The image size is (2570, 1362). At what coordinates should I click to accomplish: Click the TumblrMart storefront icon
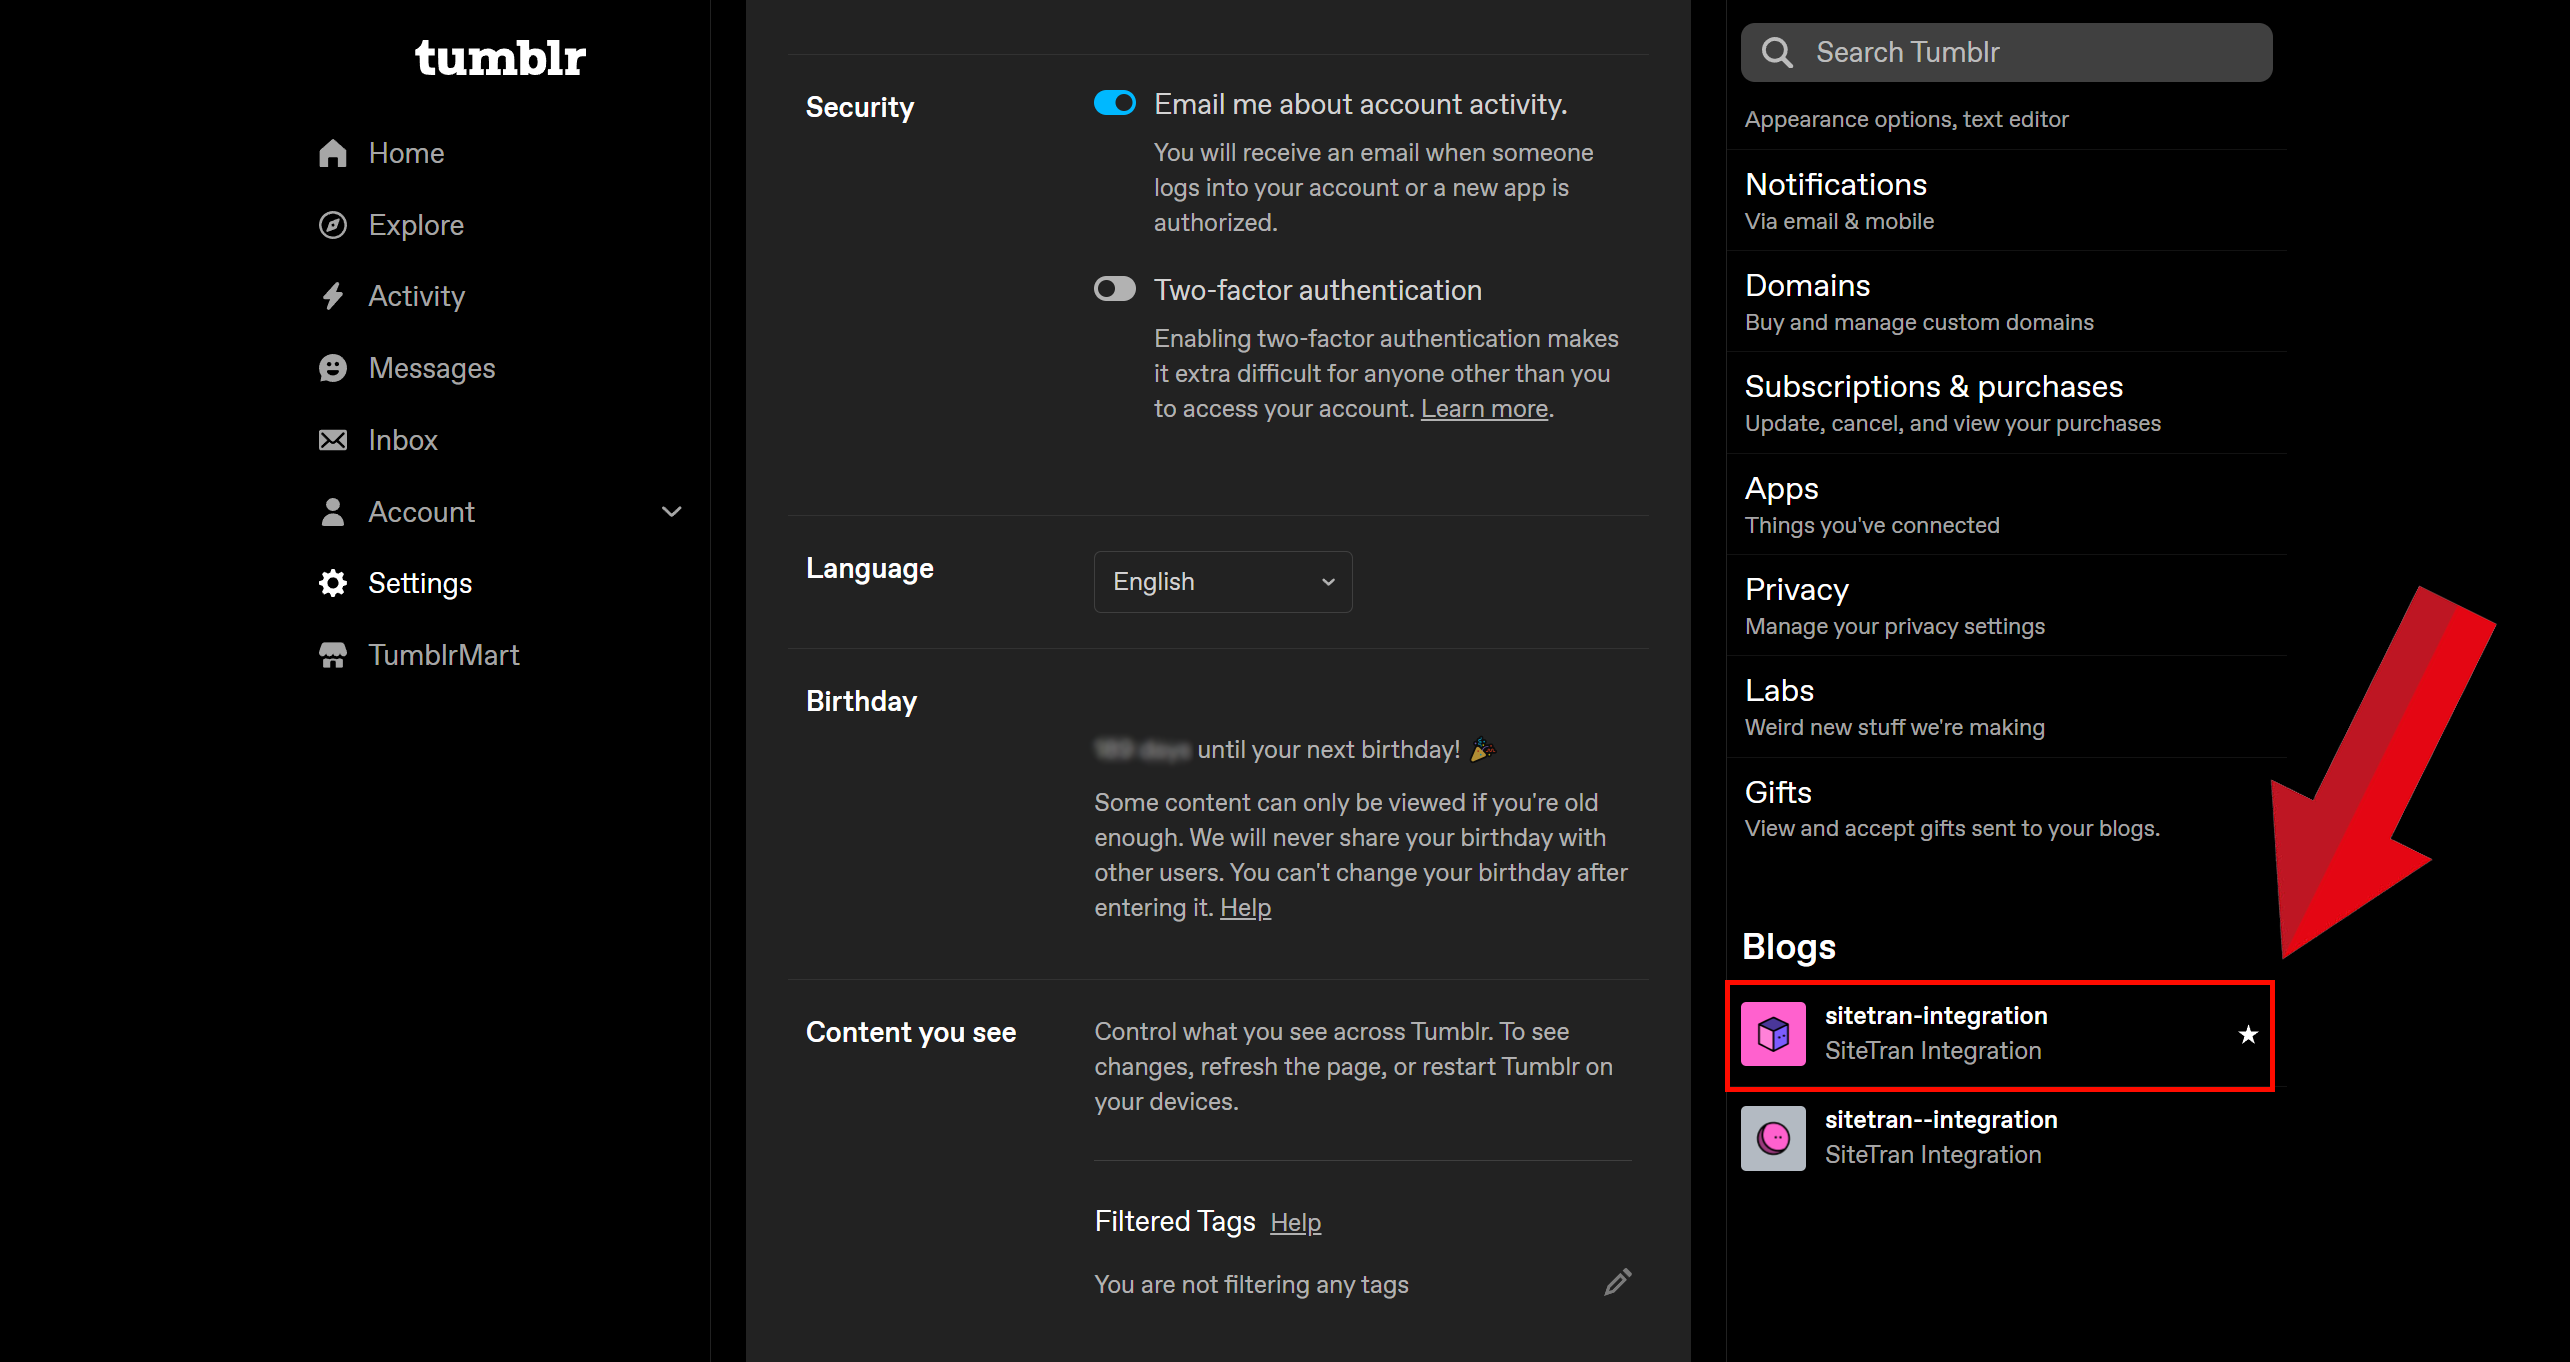click(x=333, y=655)
